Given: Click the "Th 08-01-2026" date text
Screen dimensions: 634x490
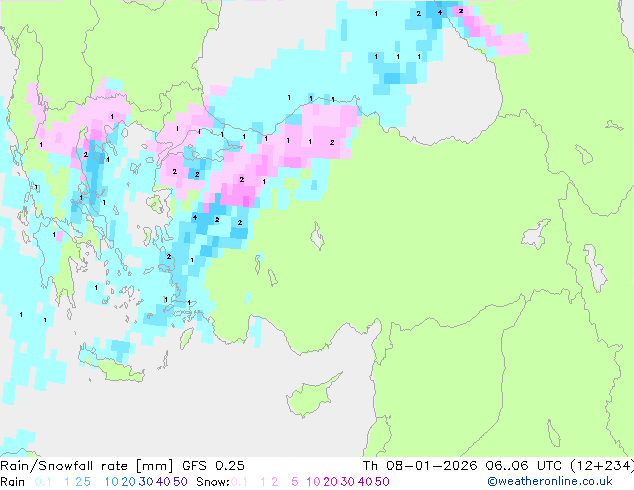Looking at the screenshot, I should click(x=420, y=466).
